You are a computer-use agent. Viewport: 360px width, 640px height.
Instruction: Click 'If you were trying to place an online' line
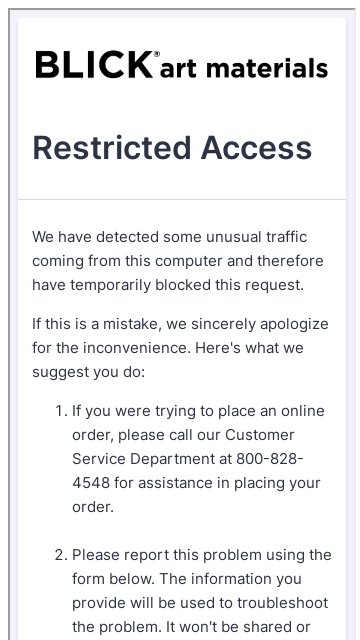tap(198, 411)
